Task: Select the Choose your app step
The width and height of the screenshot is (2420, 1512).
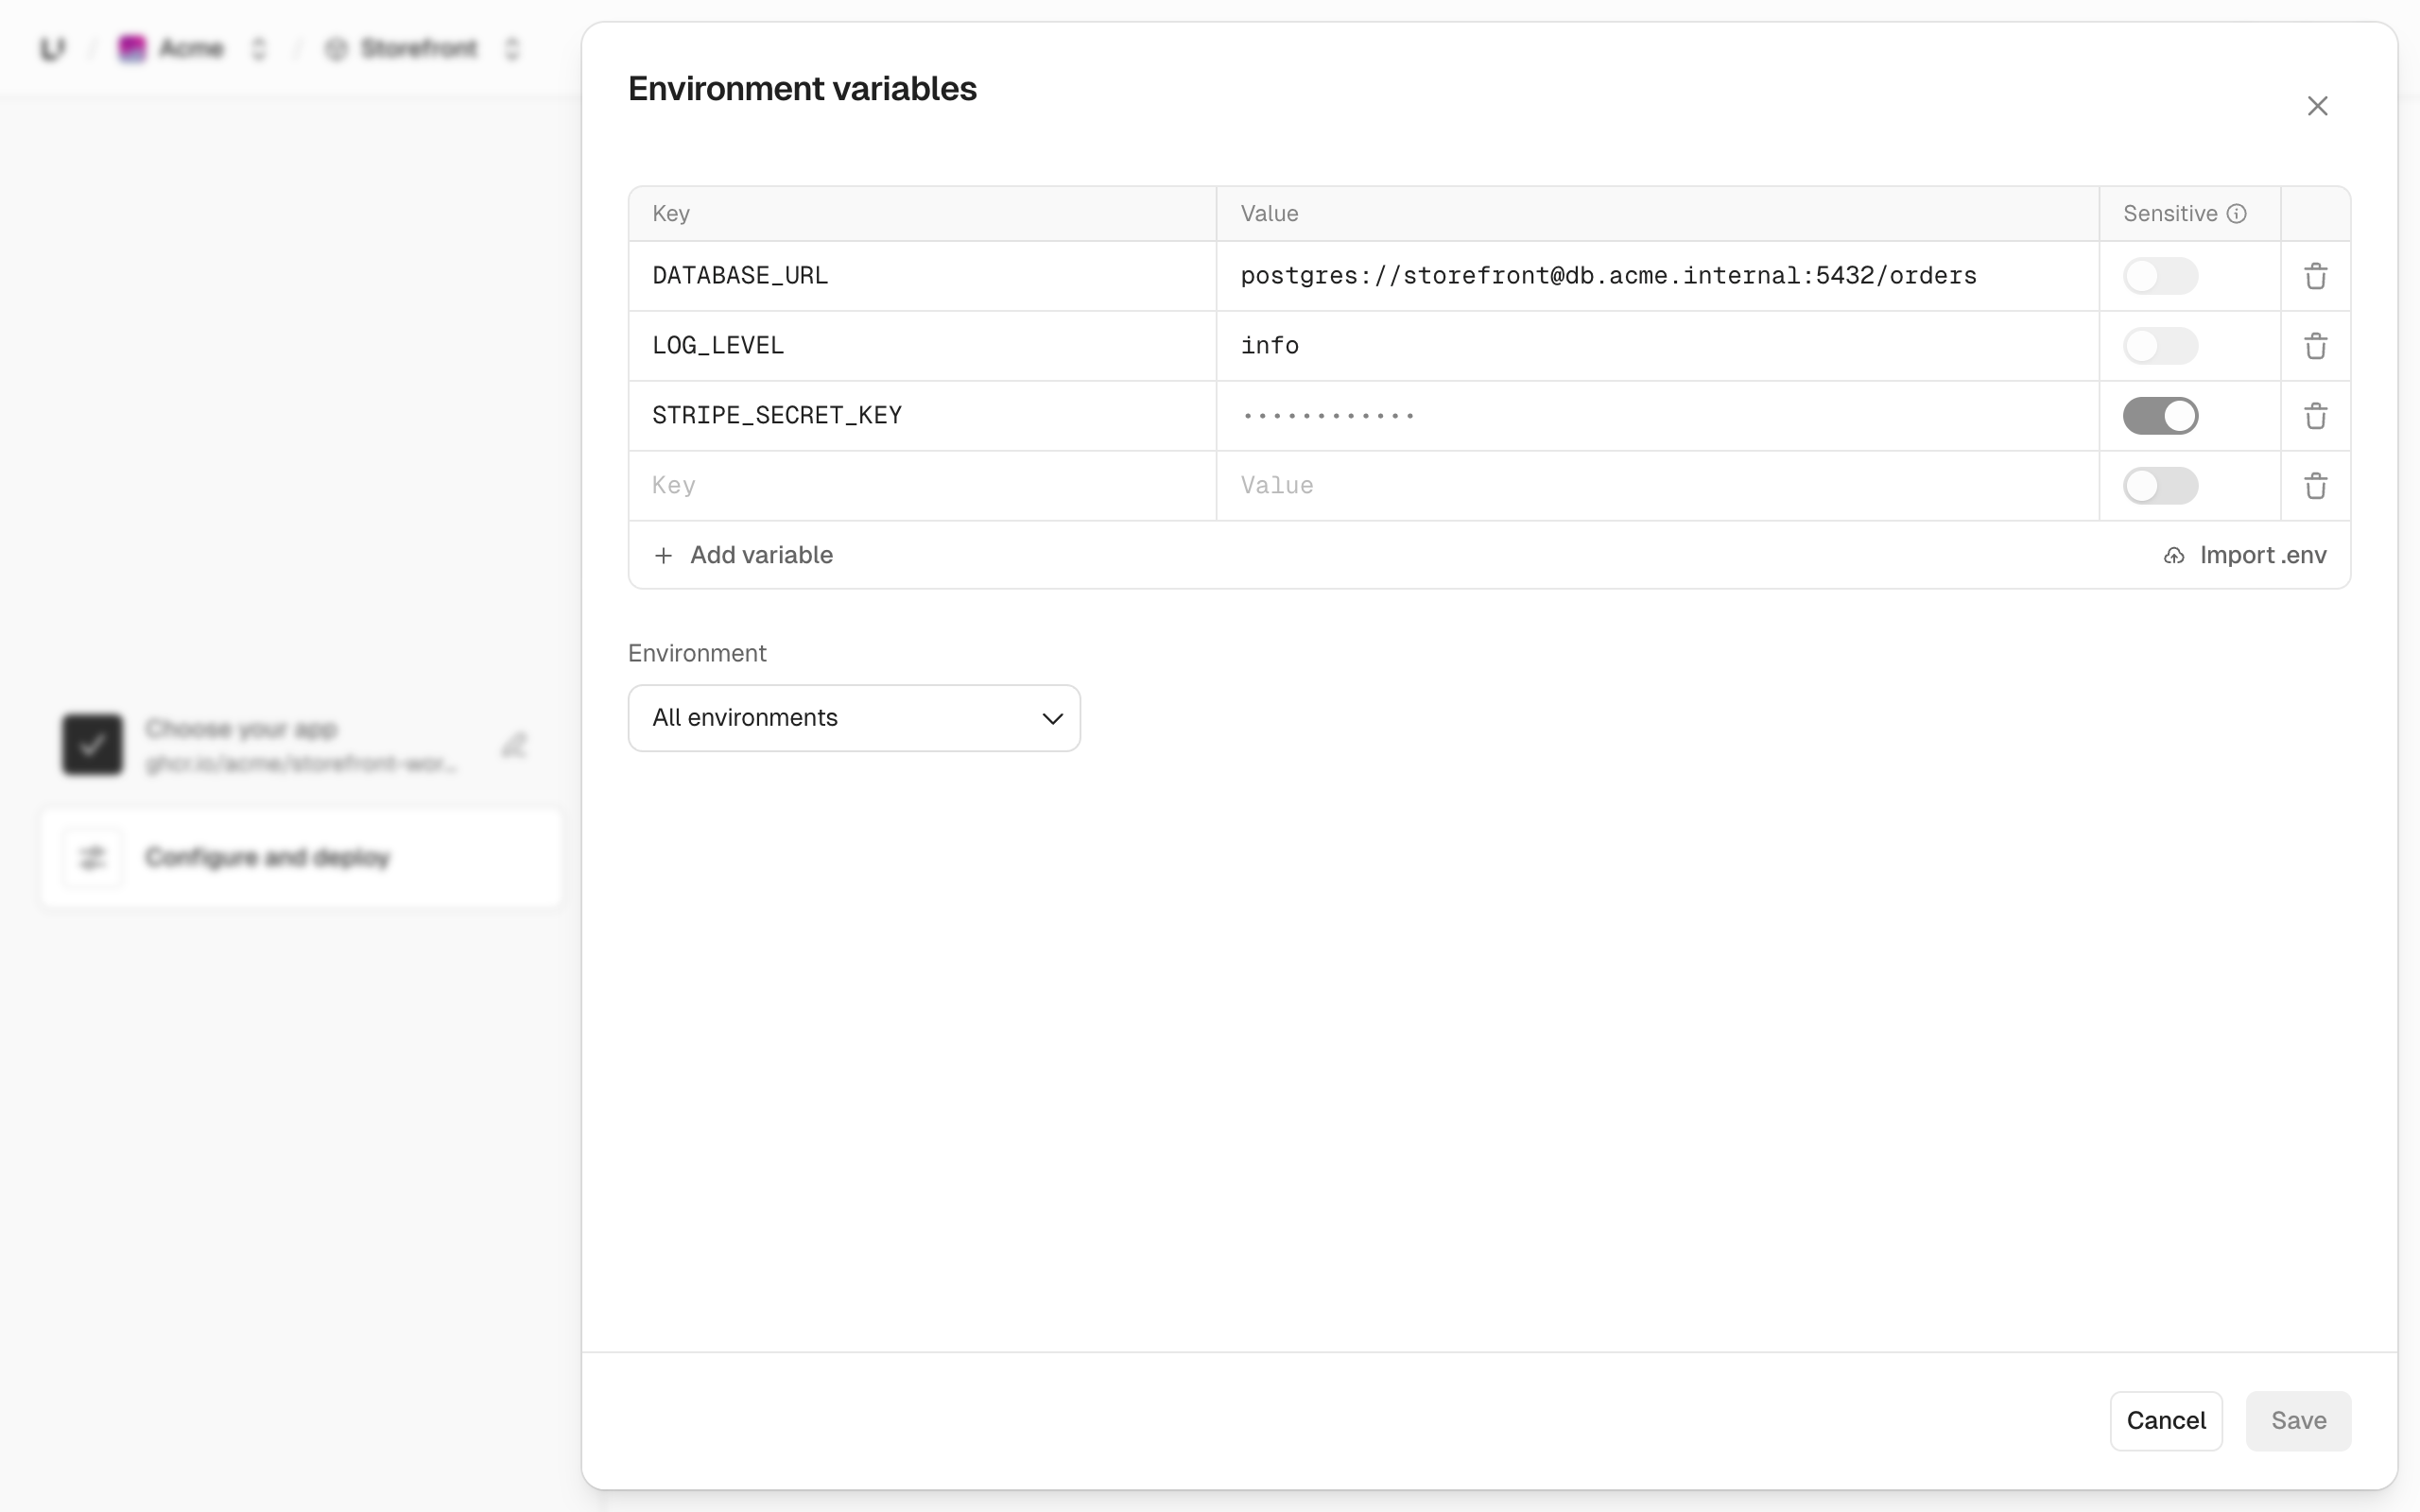Action: pyautogui.click(x=301, y=745)
